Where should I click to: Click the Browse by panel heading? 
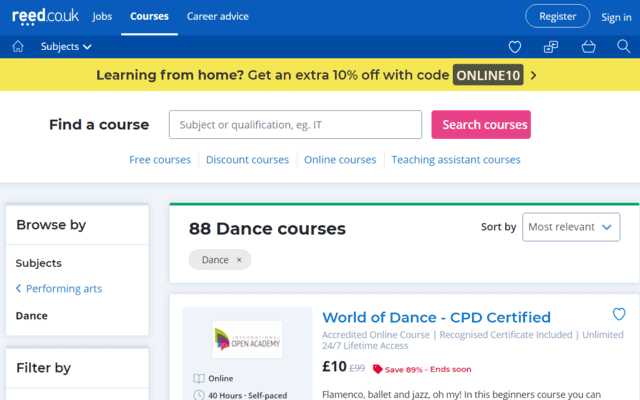[51, 225]
